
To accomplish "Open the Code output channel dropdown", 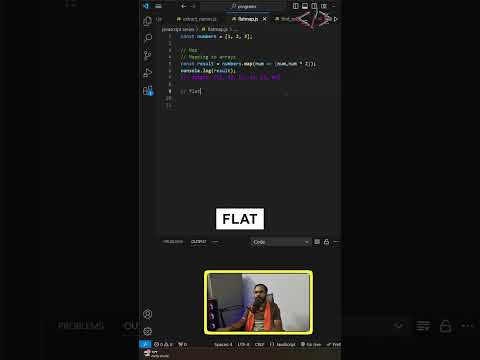I will click(280, 242).
